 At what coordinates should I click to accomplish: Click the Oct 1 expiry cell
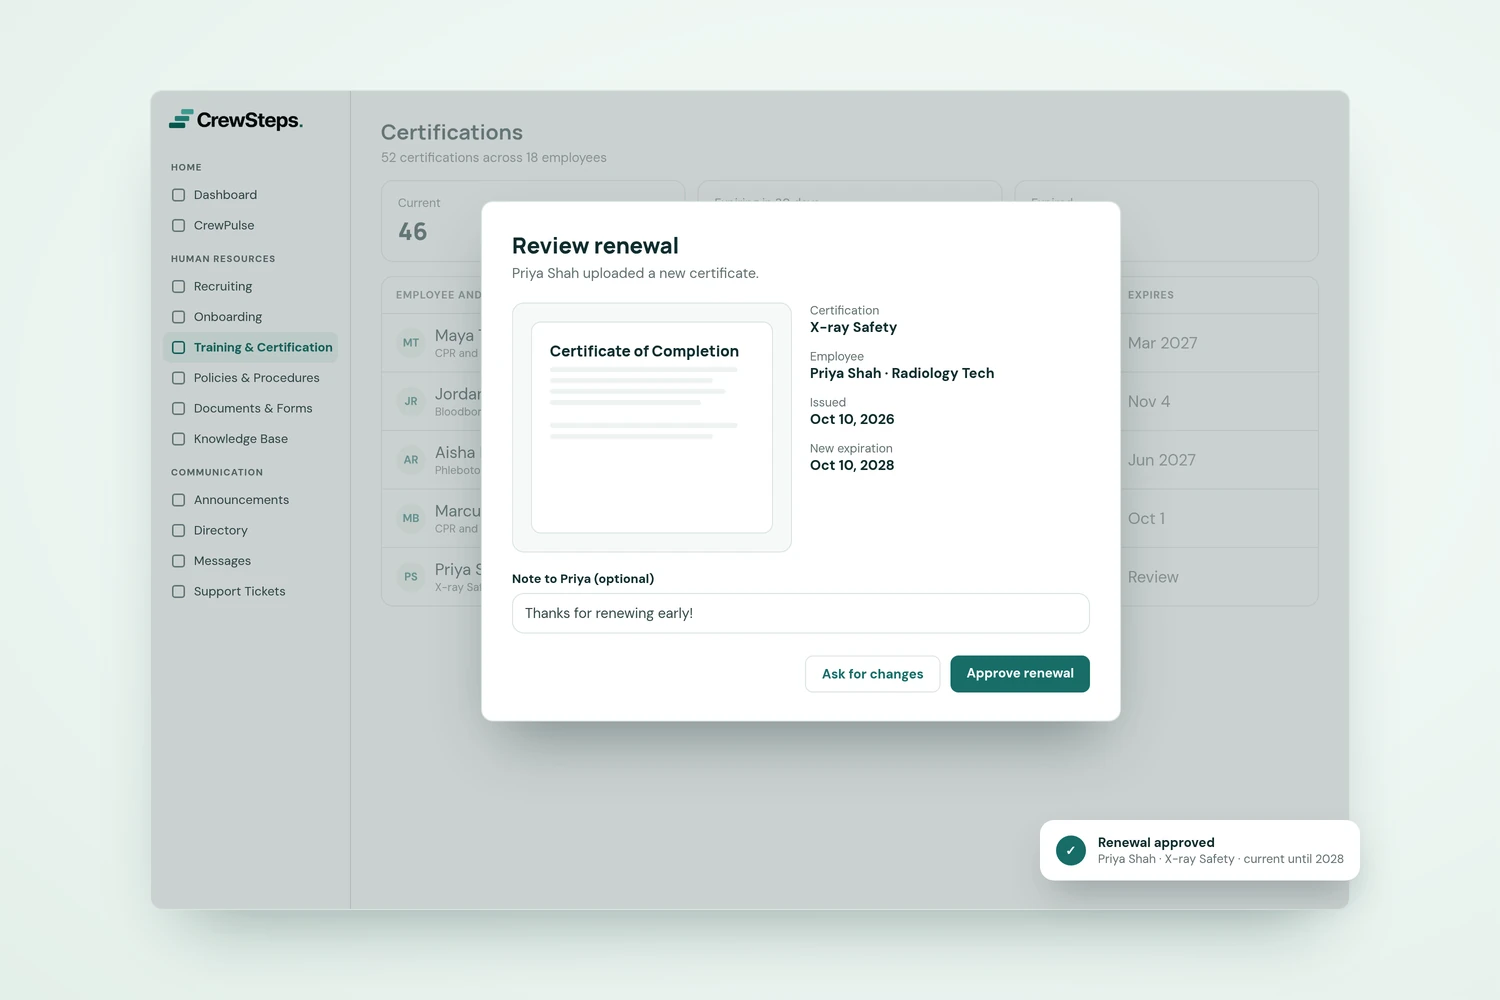click(1146, 518)
